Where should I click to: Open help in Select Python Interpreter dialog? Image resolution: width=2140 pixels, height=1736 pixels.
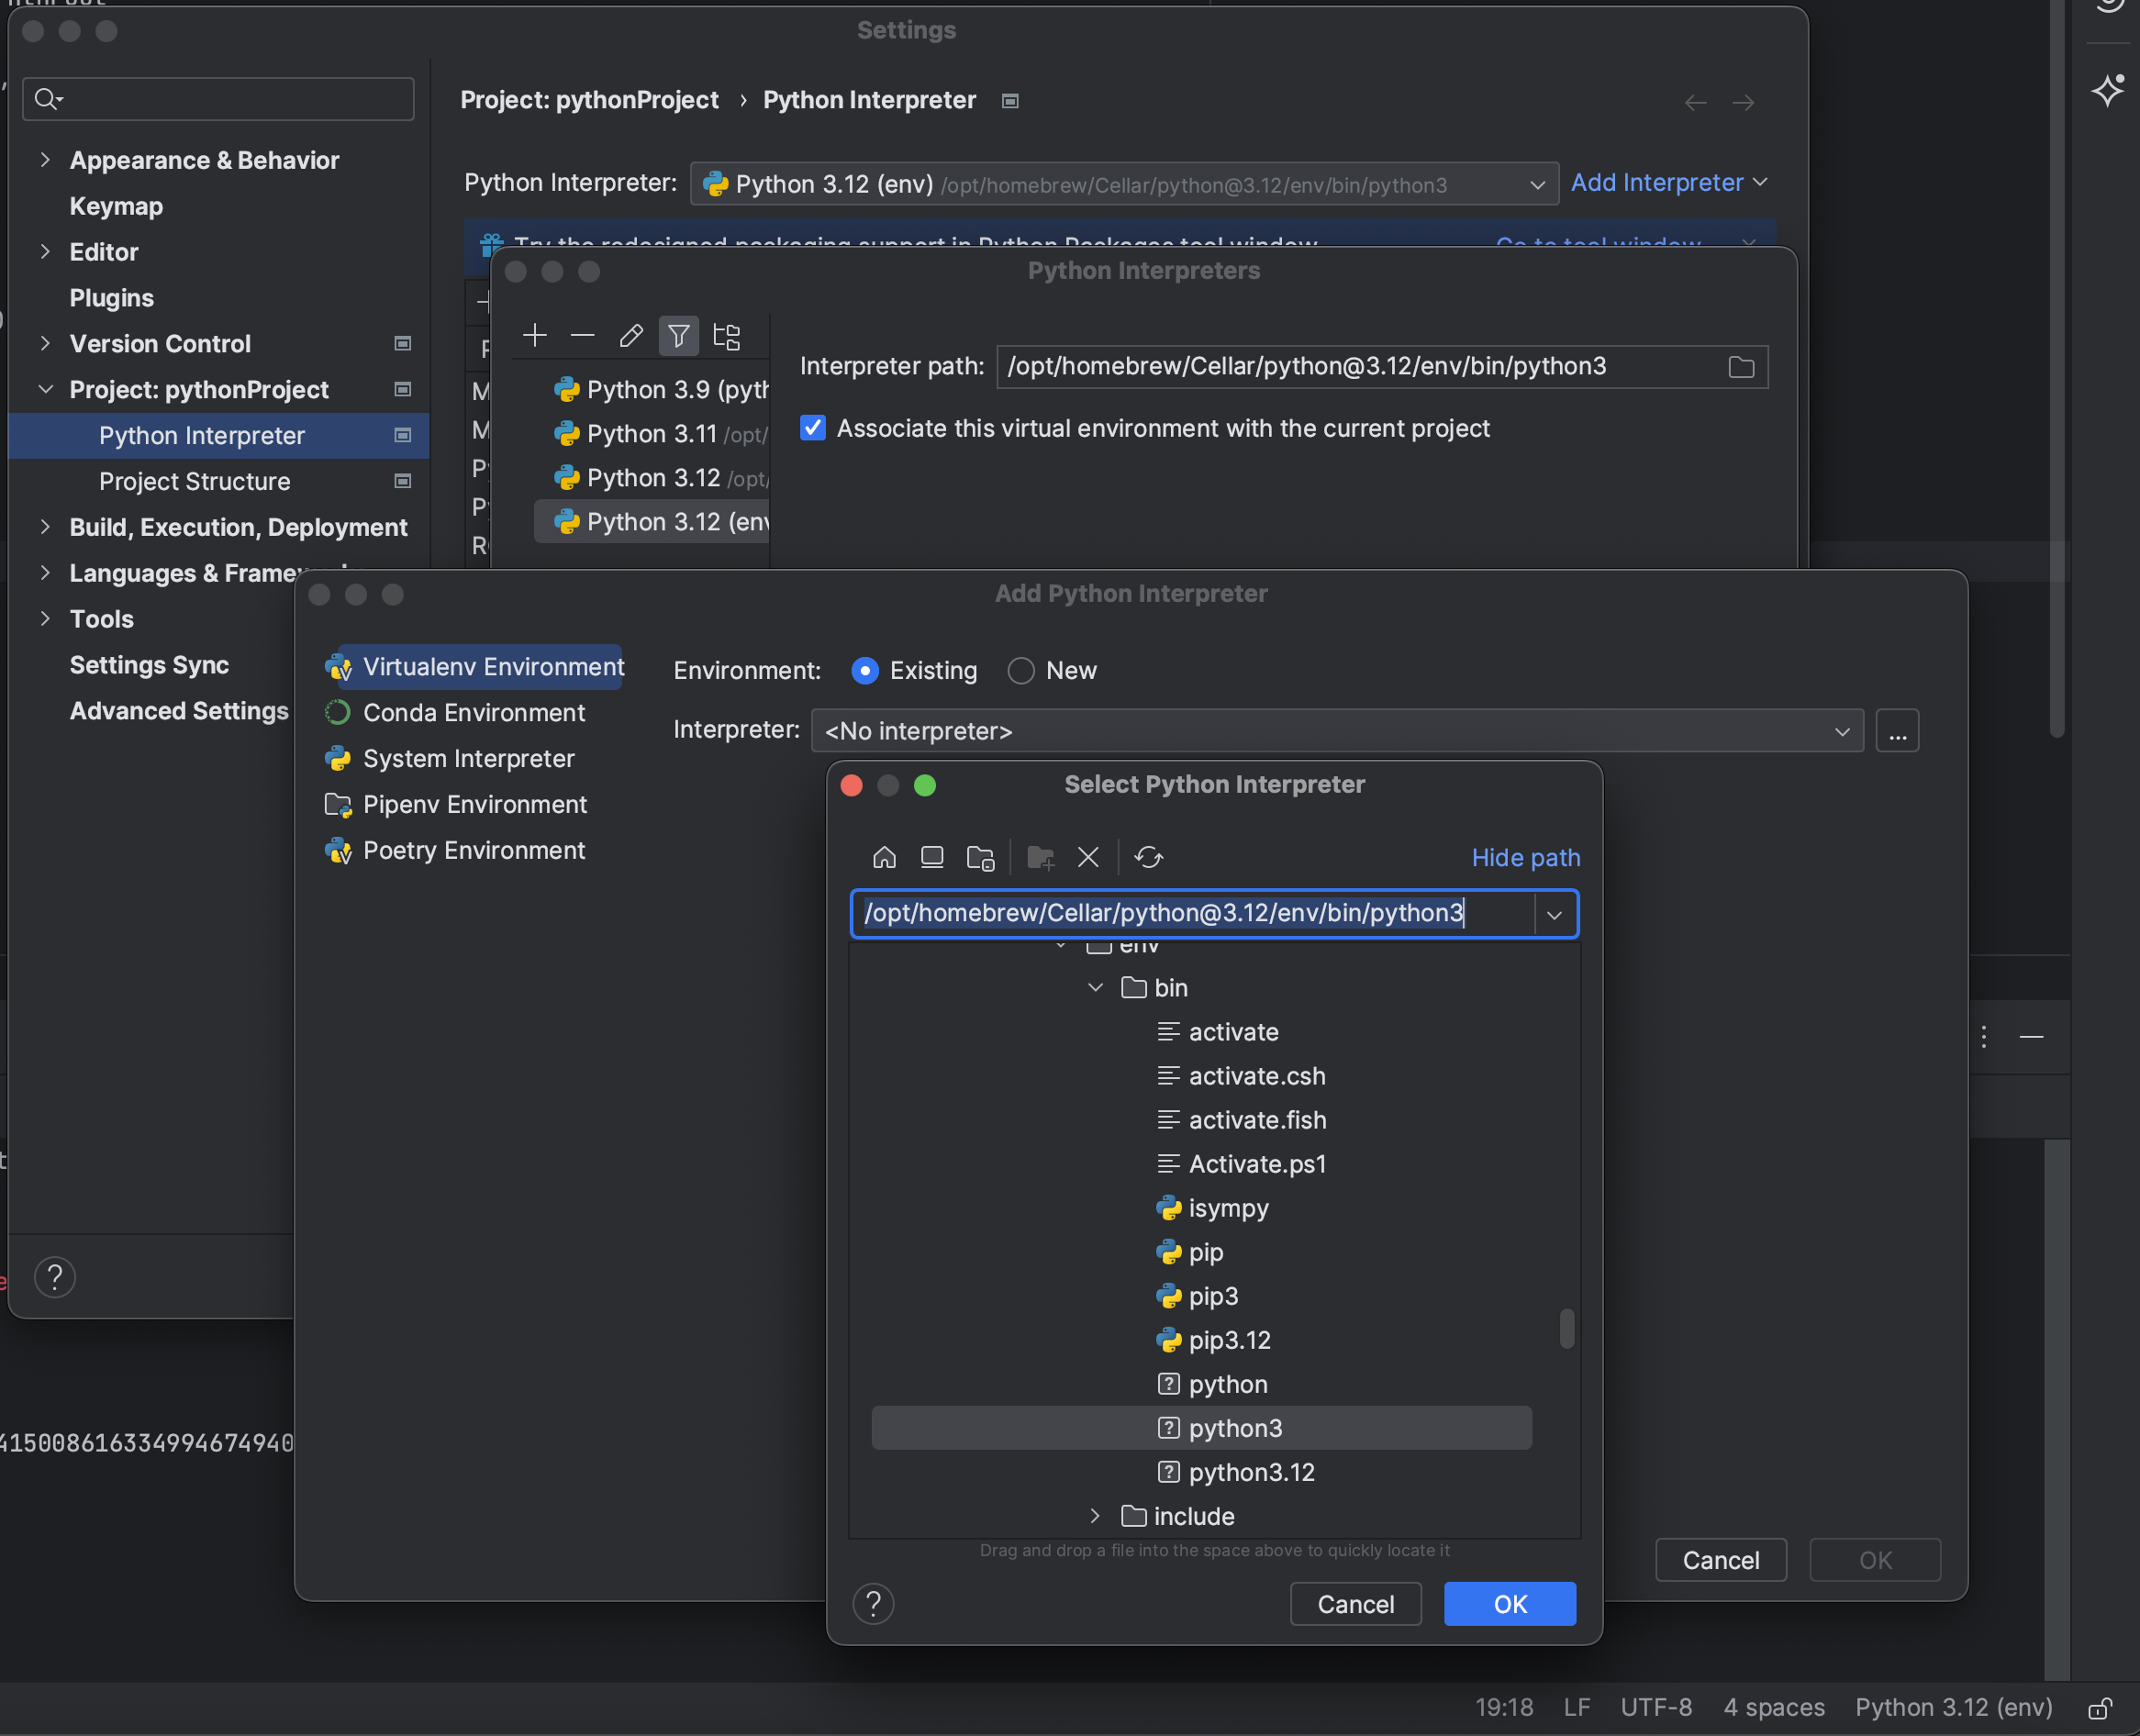pos(873,1604)
